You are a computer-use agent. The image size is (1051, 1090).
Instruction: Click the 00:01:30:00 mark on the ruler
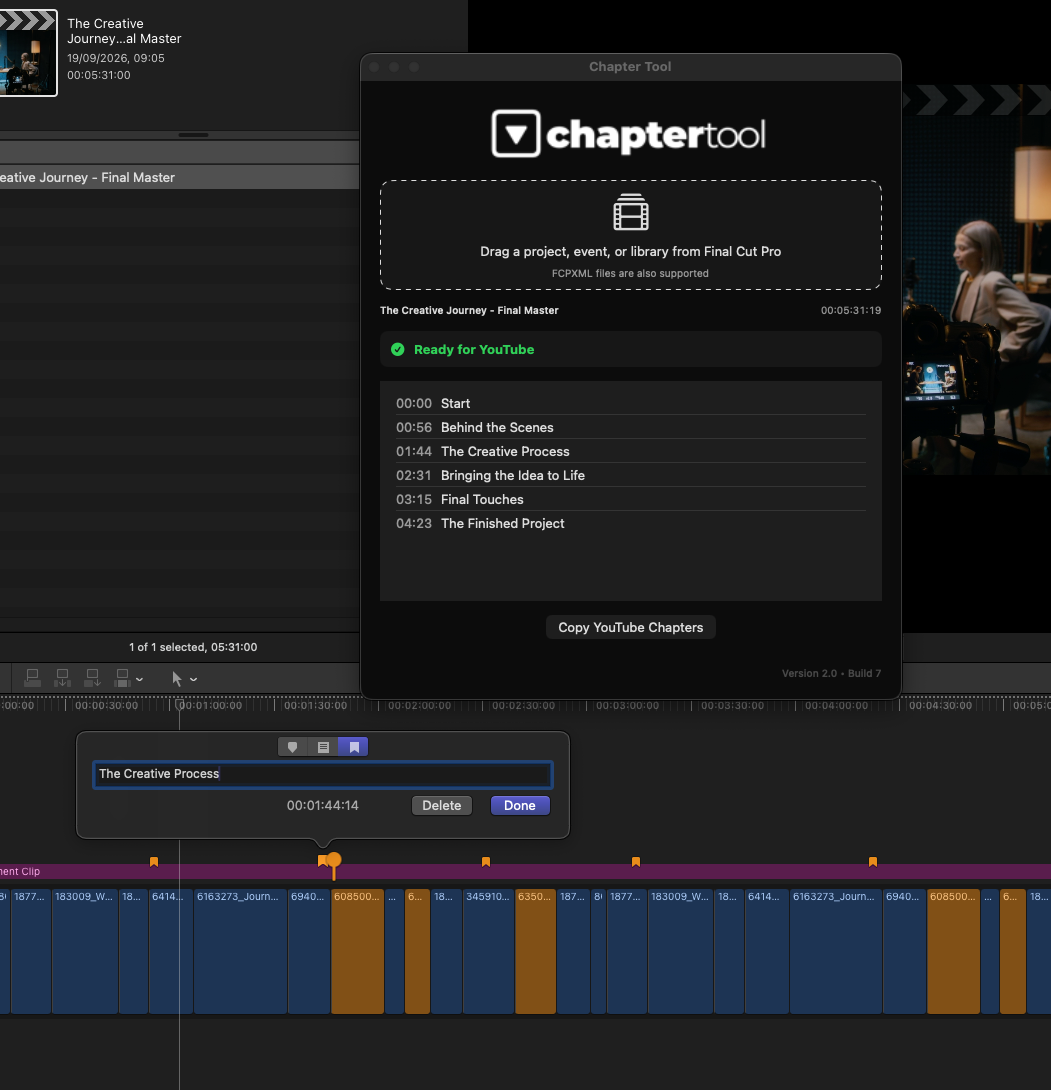pos(316,706)
